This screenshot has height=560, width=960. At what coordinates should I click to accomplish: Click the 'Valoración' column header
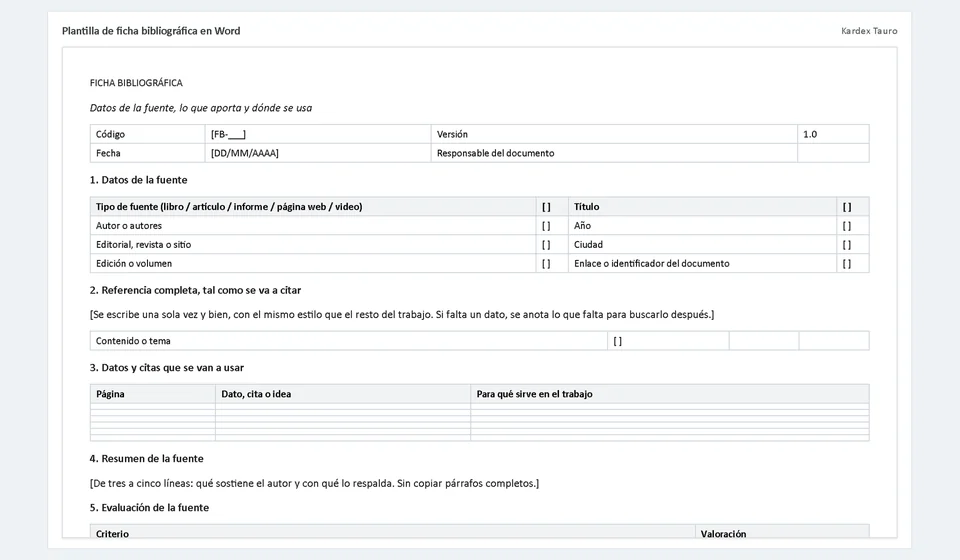[x=782, y=531]
